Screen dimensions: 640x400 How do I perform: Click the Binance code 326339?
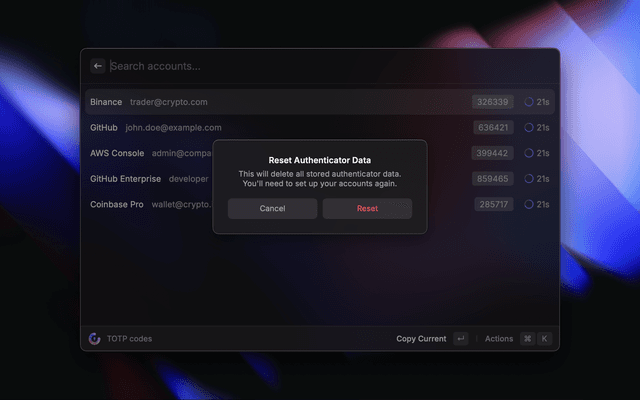(493, 102)
